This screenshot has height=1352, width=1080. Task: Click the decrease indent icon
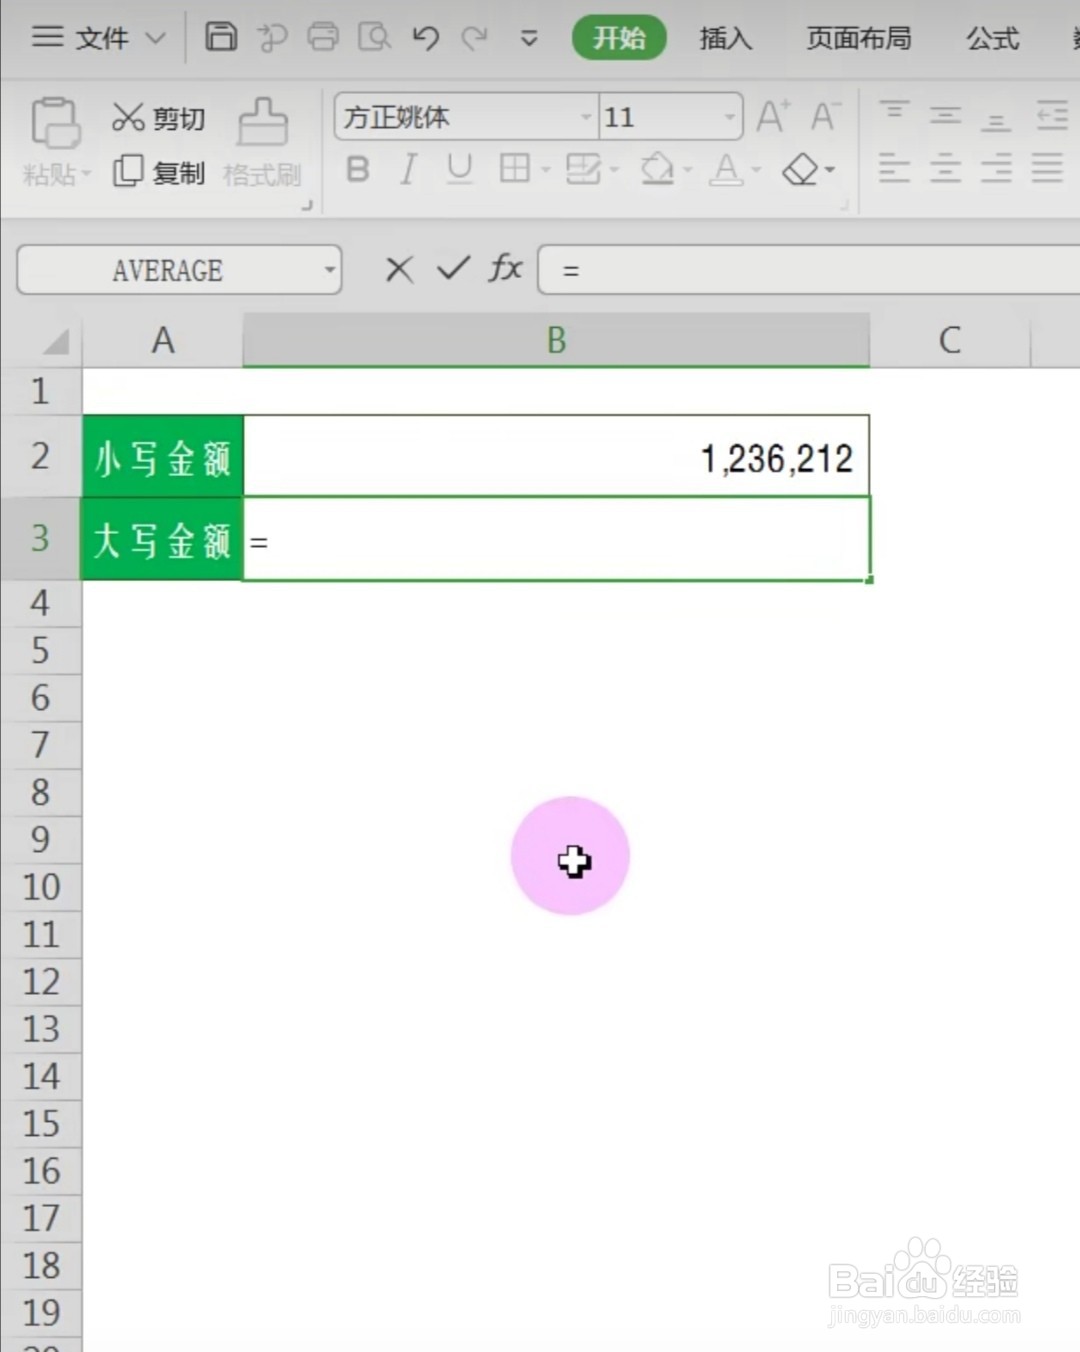click(x=1052, y=116)
